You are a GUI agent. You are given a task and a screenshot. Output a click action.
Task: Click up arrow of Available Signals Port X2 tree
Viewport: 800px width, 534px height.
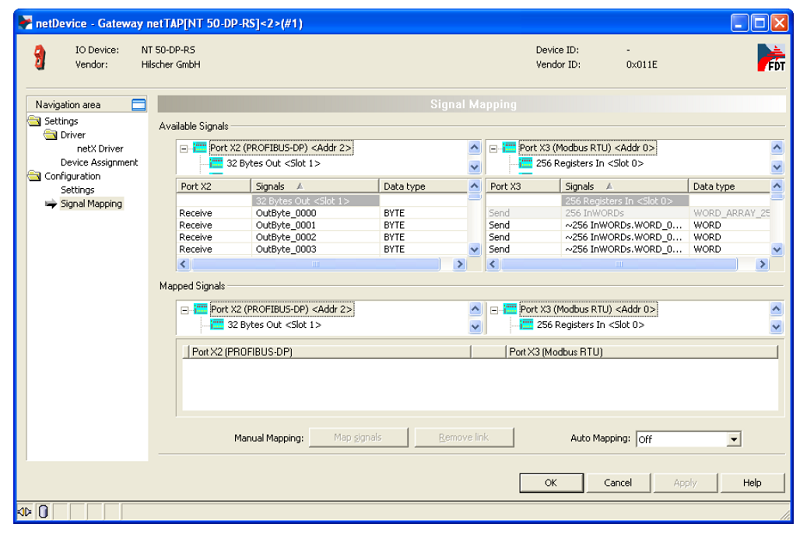(474, 148)
